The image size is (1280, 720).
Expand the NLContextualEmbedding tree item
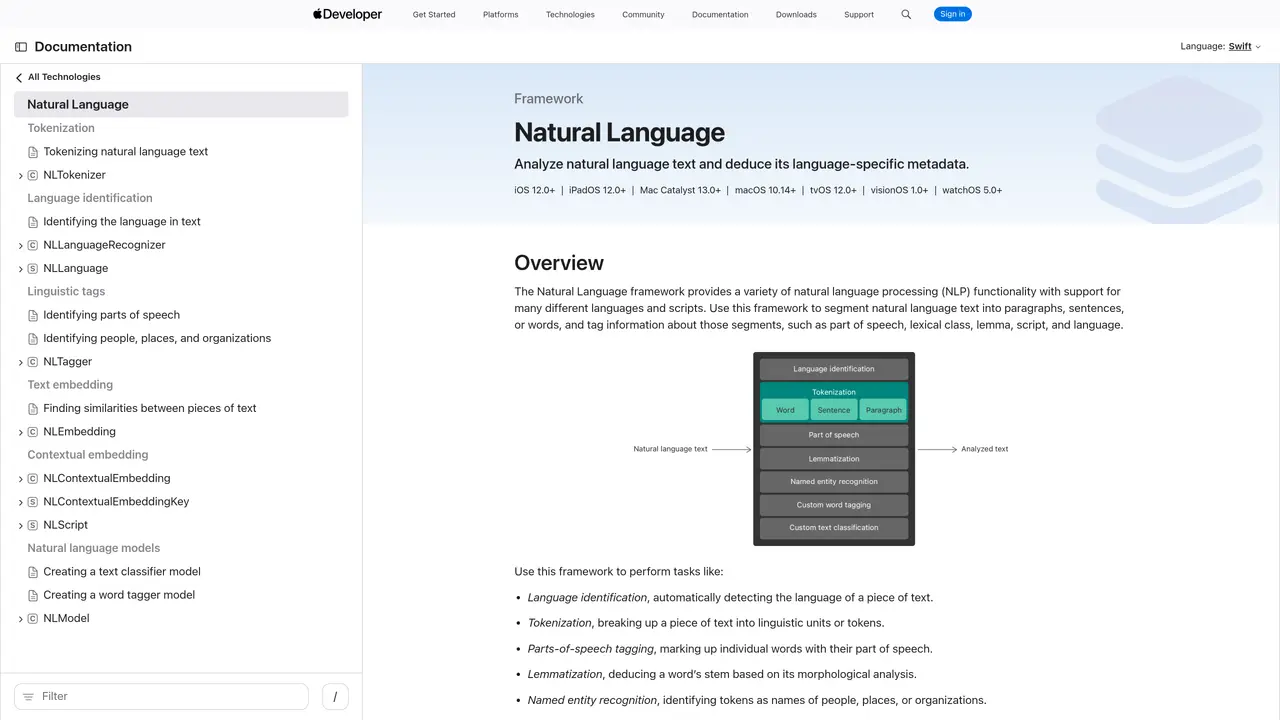[20, 479]
